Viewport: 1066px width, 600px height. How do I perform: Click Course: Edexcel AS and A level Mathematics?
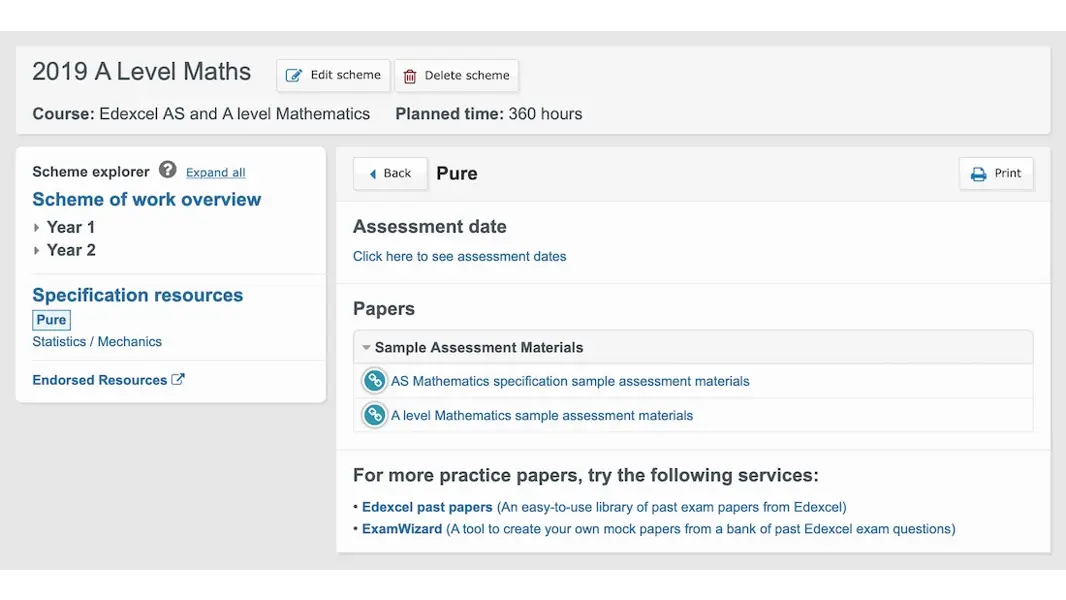coord(201,114)
